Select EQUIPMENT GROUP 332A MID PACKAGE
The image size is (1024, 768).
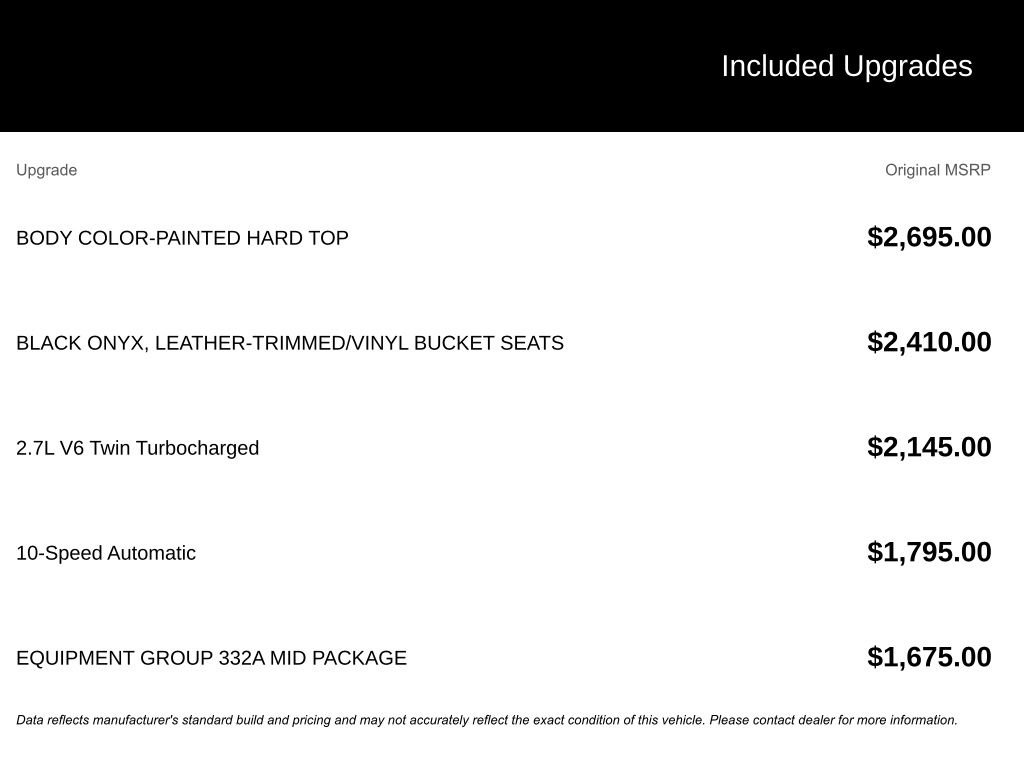click(212, 658)
